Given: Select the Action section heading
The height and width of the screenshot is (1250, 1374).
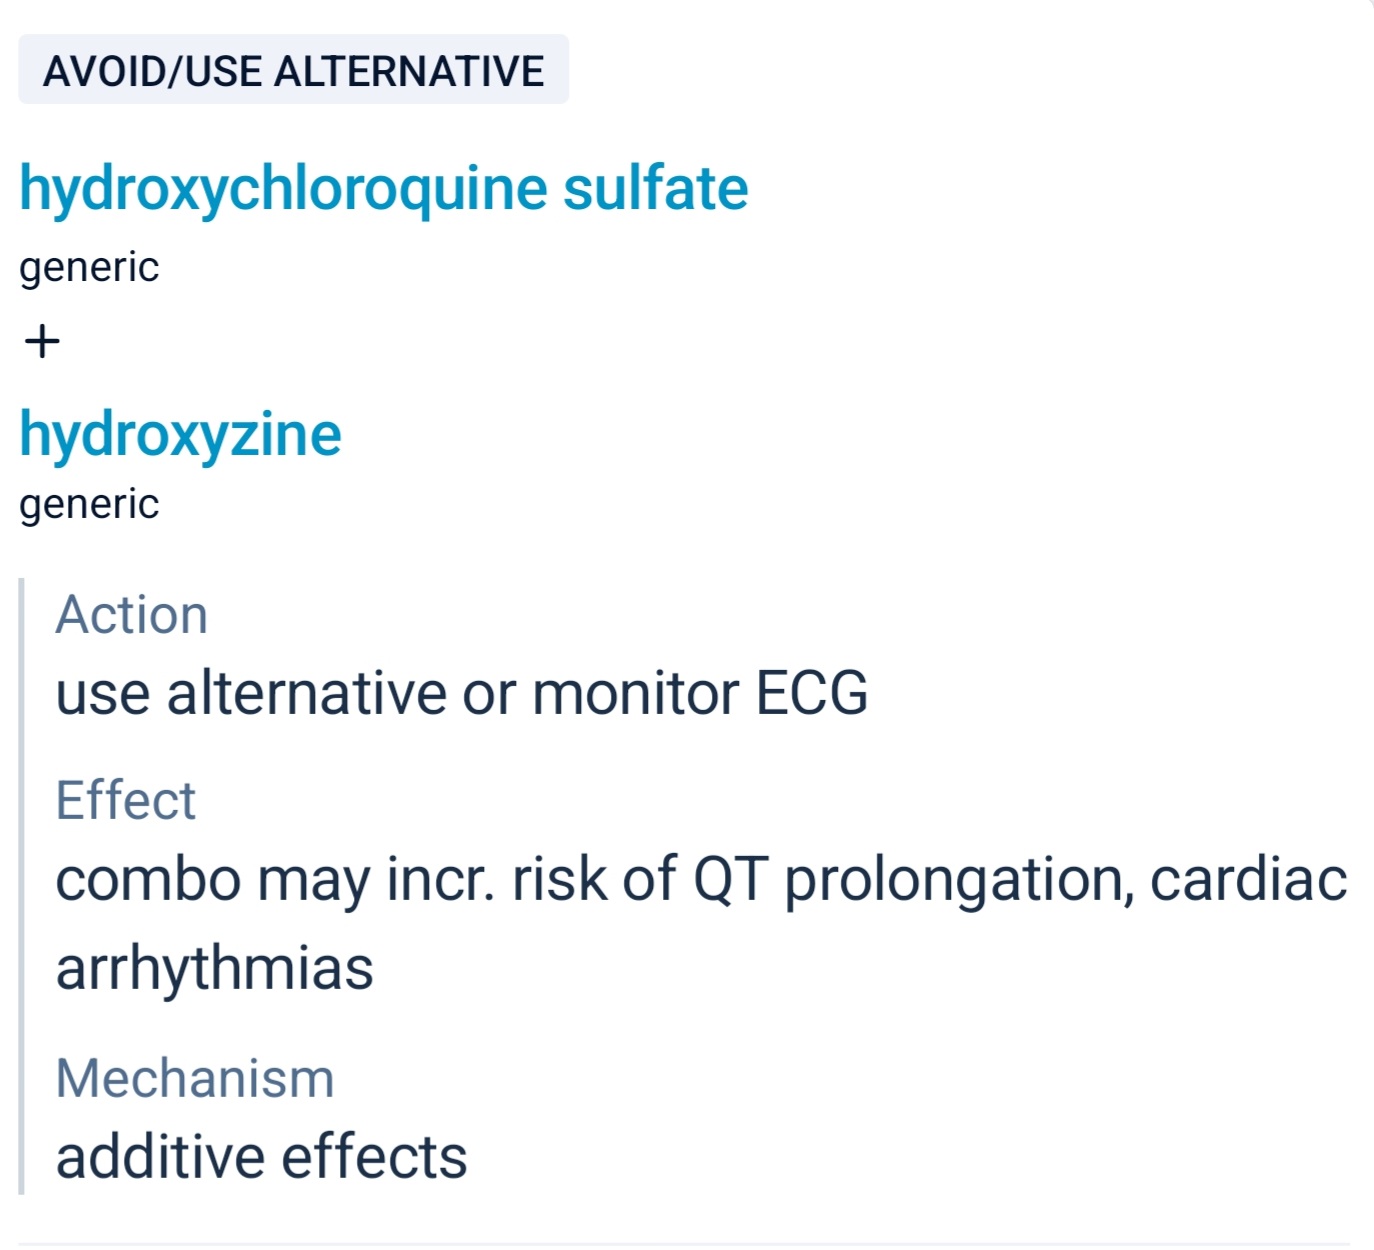Looking at the screenshot, I should [131, 615].
